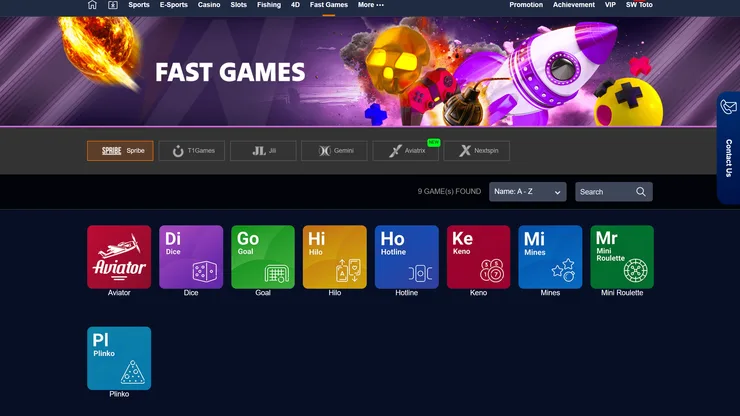Switch to T1Games provider
This screenshot has width=740, height=416.
192,151
